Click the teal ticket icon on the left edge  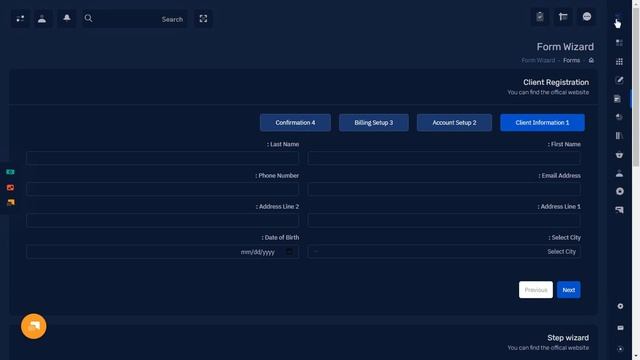point(10,172)
